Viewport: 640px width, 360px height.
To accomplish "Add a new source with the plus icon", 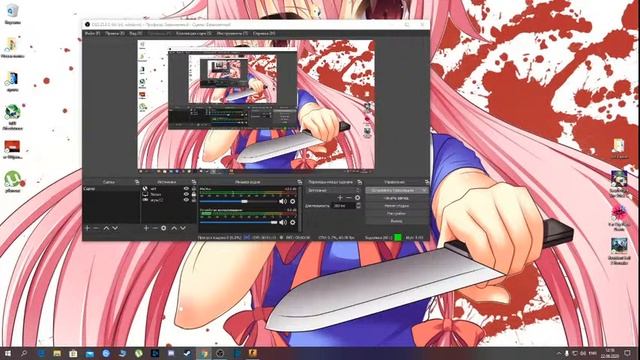I will pyautogui.click(x=146, y=228).
